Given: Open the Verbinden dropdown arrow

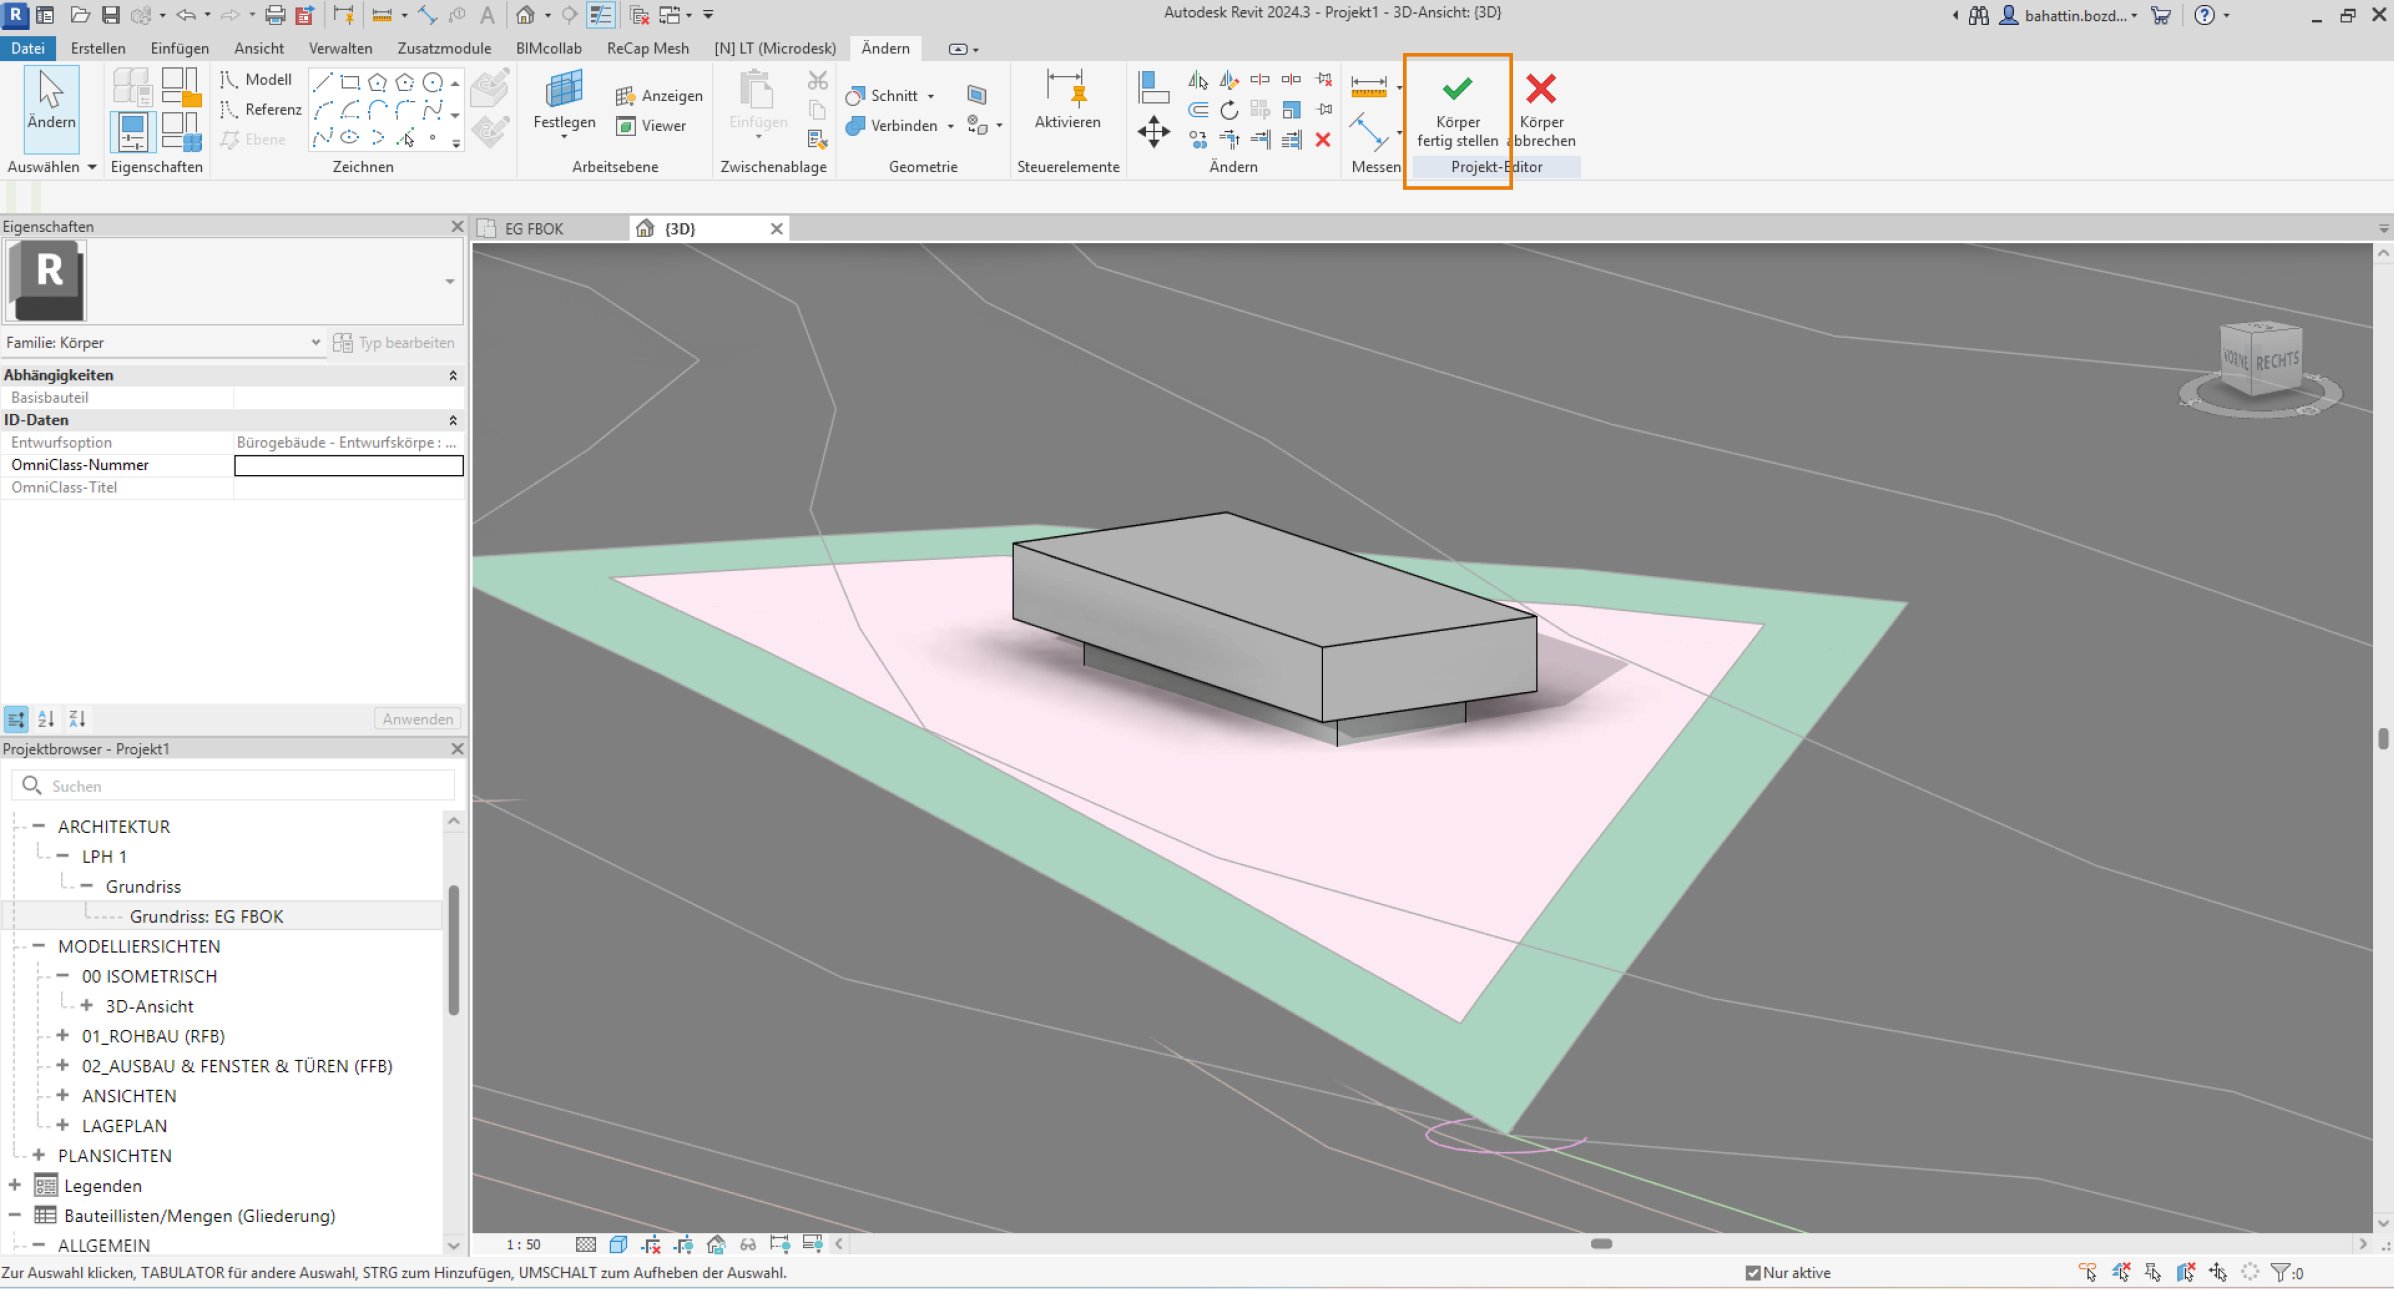Looking at the screenshot, I should 951,126.
